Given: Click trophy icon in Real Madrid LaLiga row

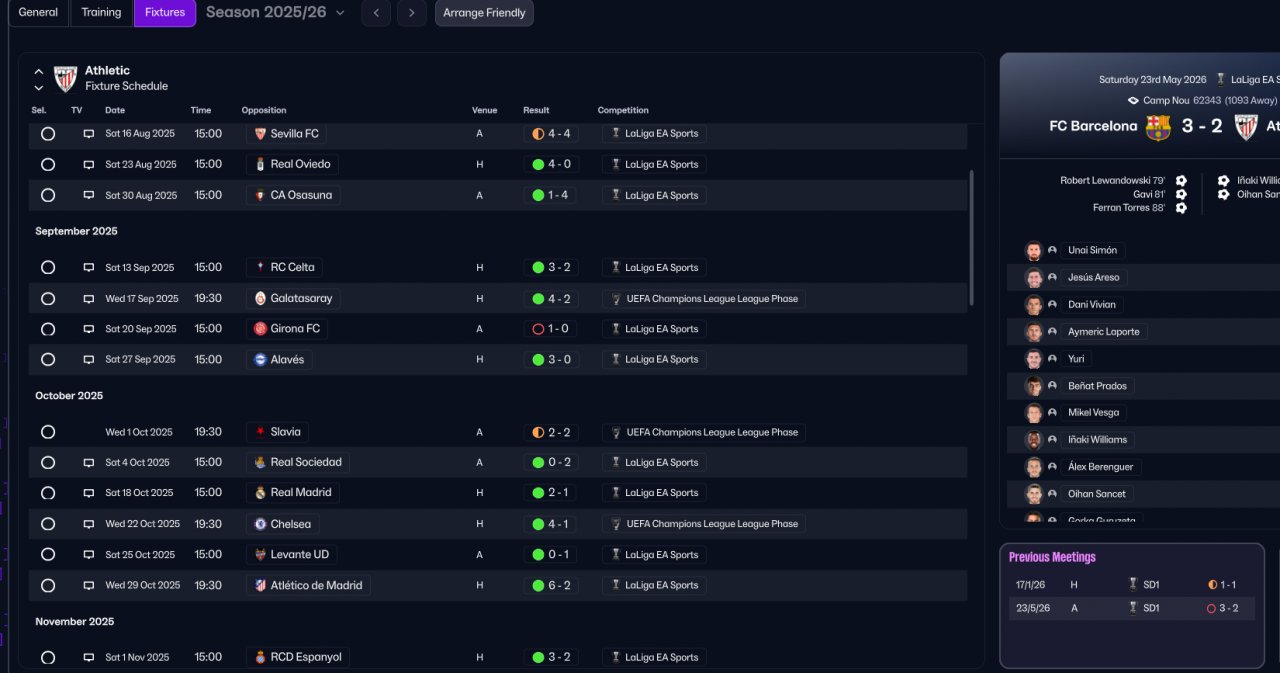Looking at the screenshot, I should point(616,492).
